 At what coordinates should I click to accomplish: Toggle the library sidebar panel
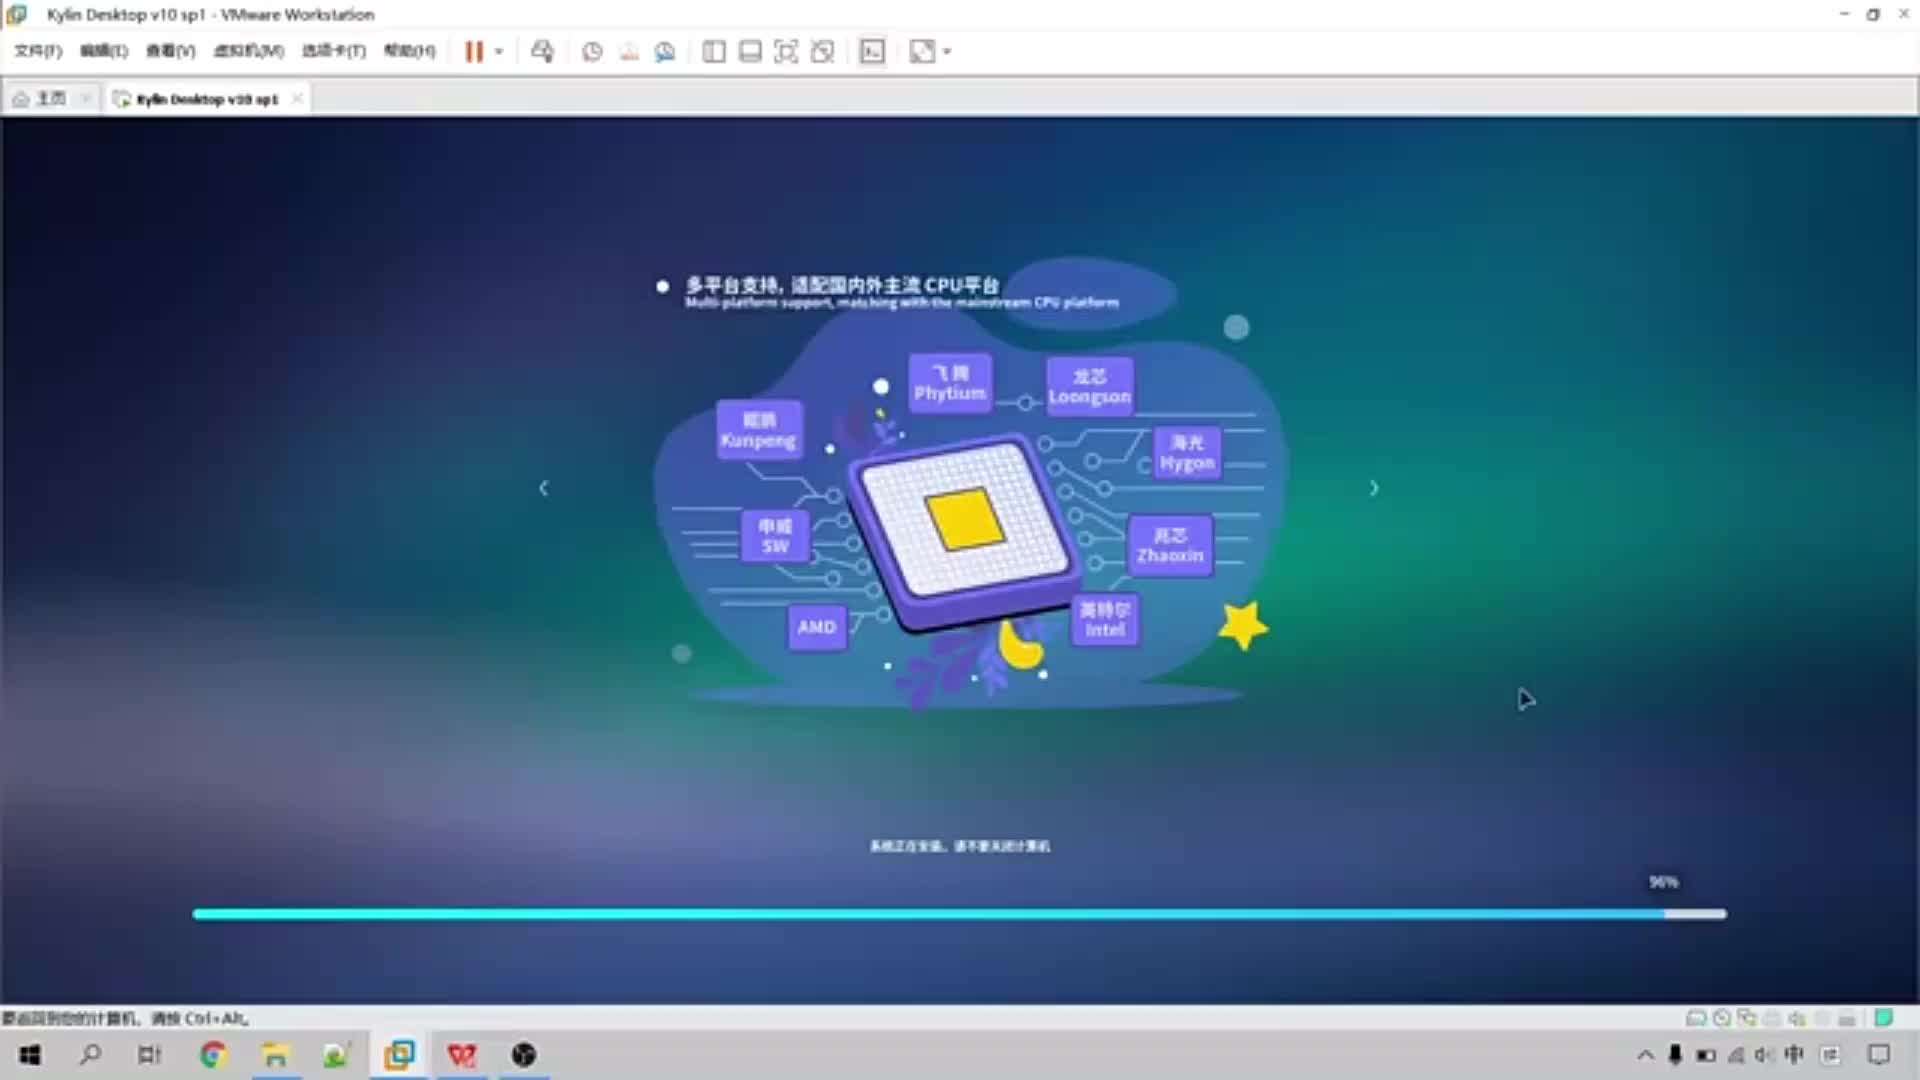714,51
